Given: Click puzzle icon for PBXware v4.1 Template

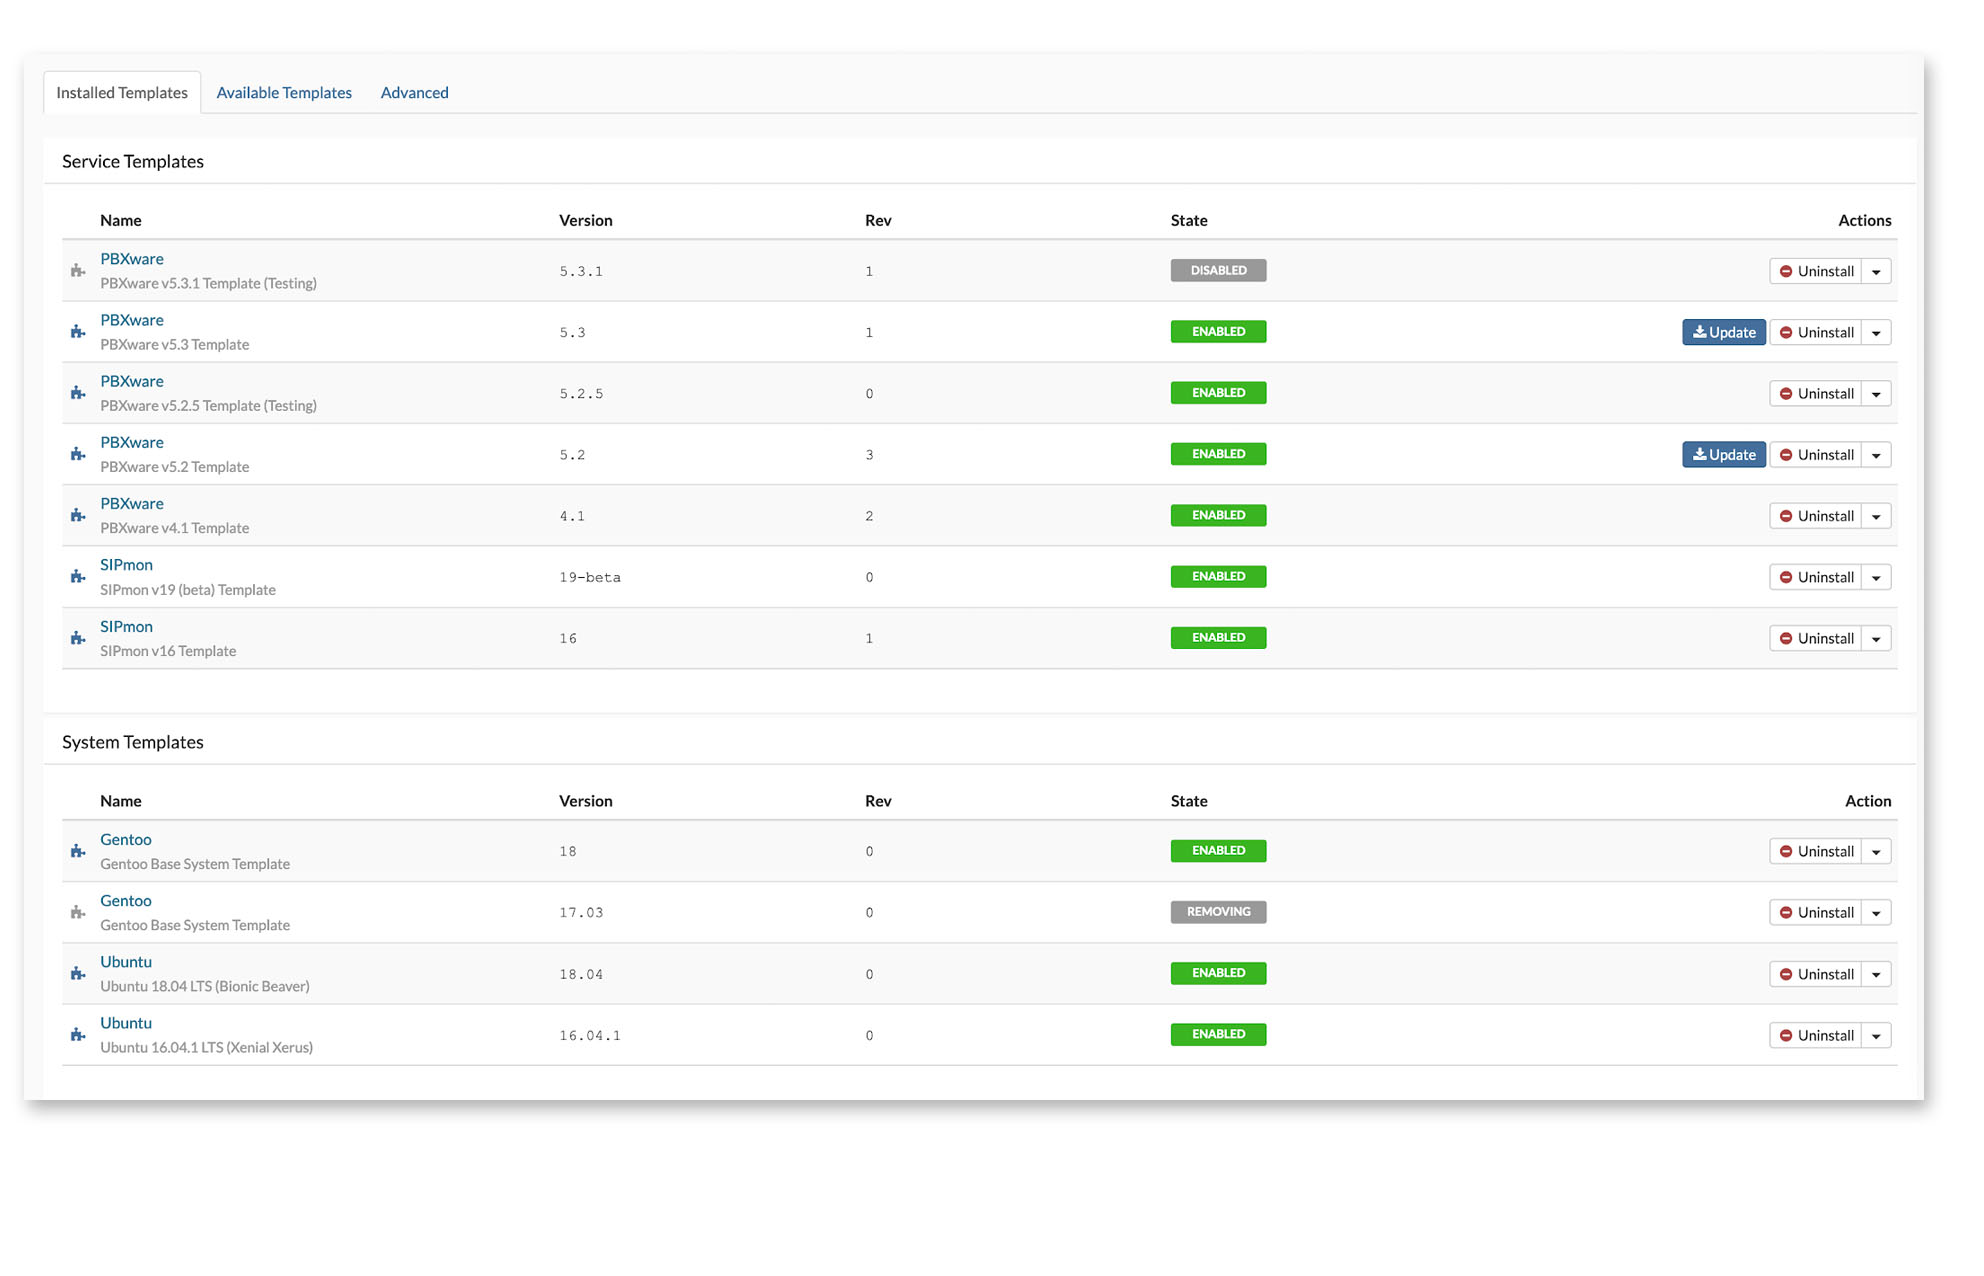Looking at the screenshot, I should [78, 516].
